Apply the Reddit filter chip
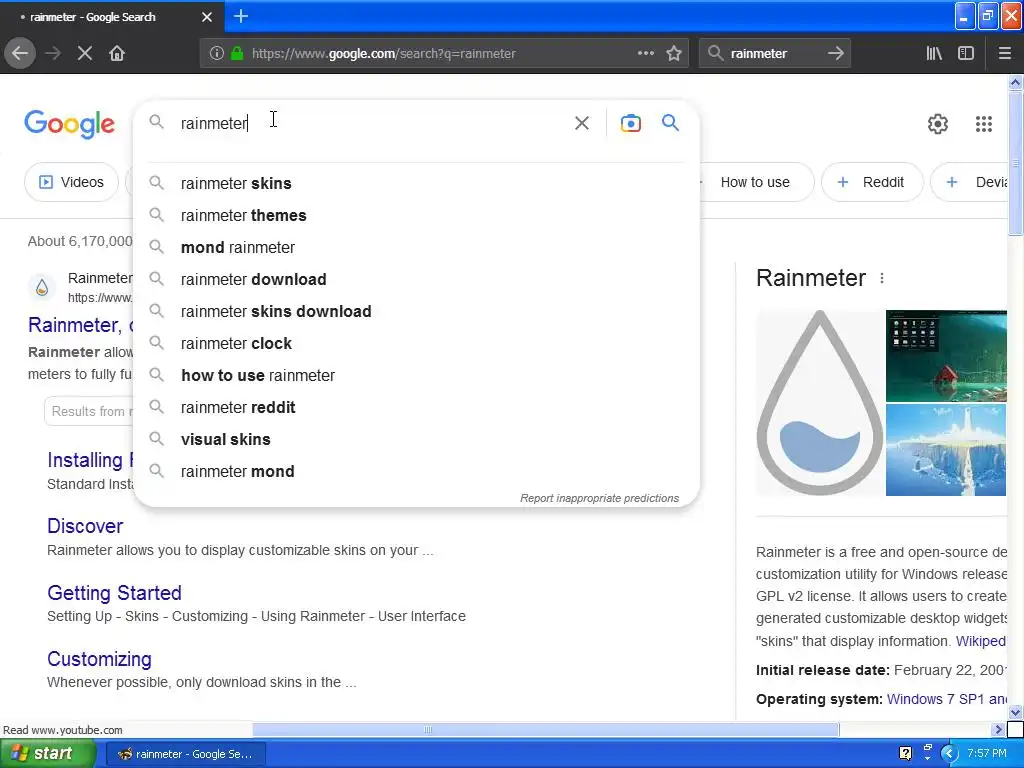1024x768 pixels. coord(872,182)
